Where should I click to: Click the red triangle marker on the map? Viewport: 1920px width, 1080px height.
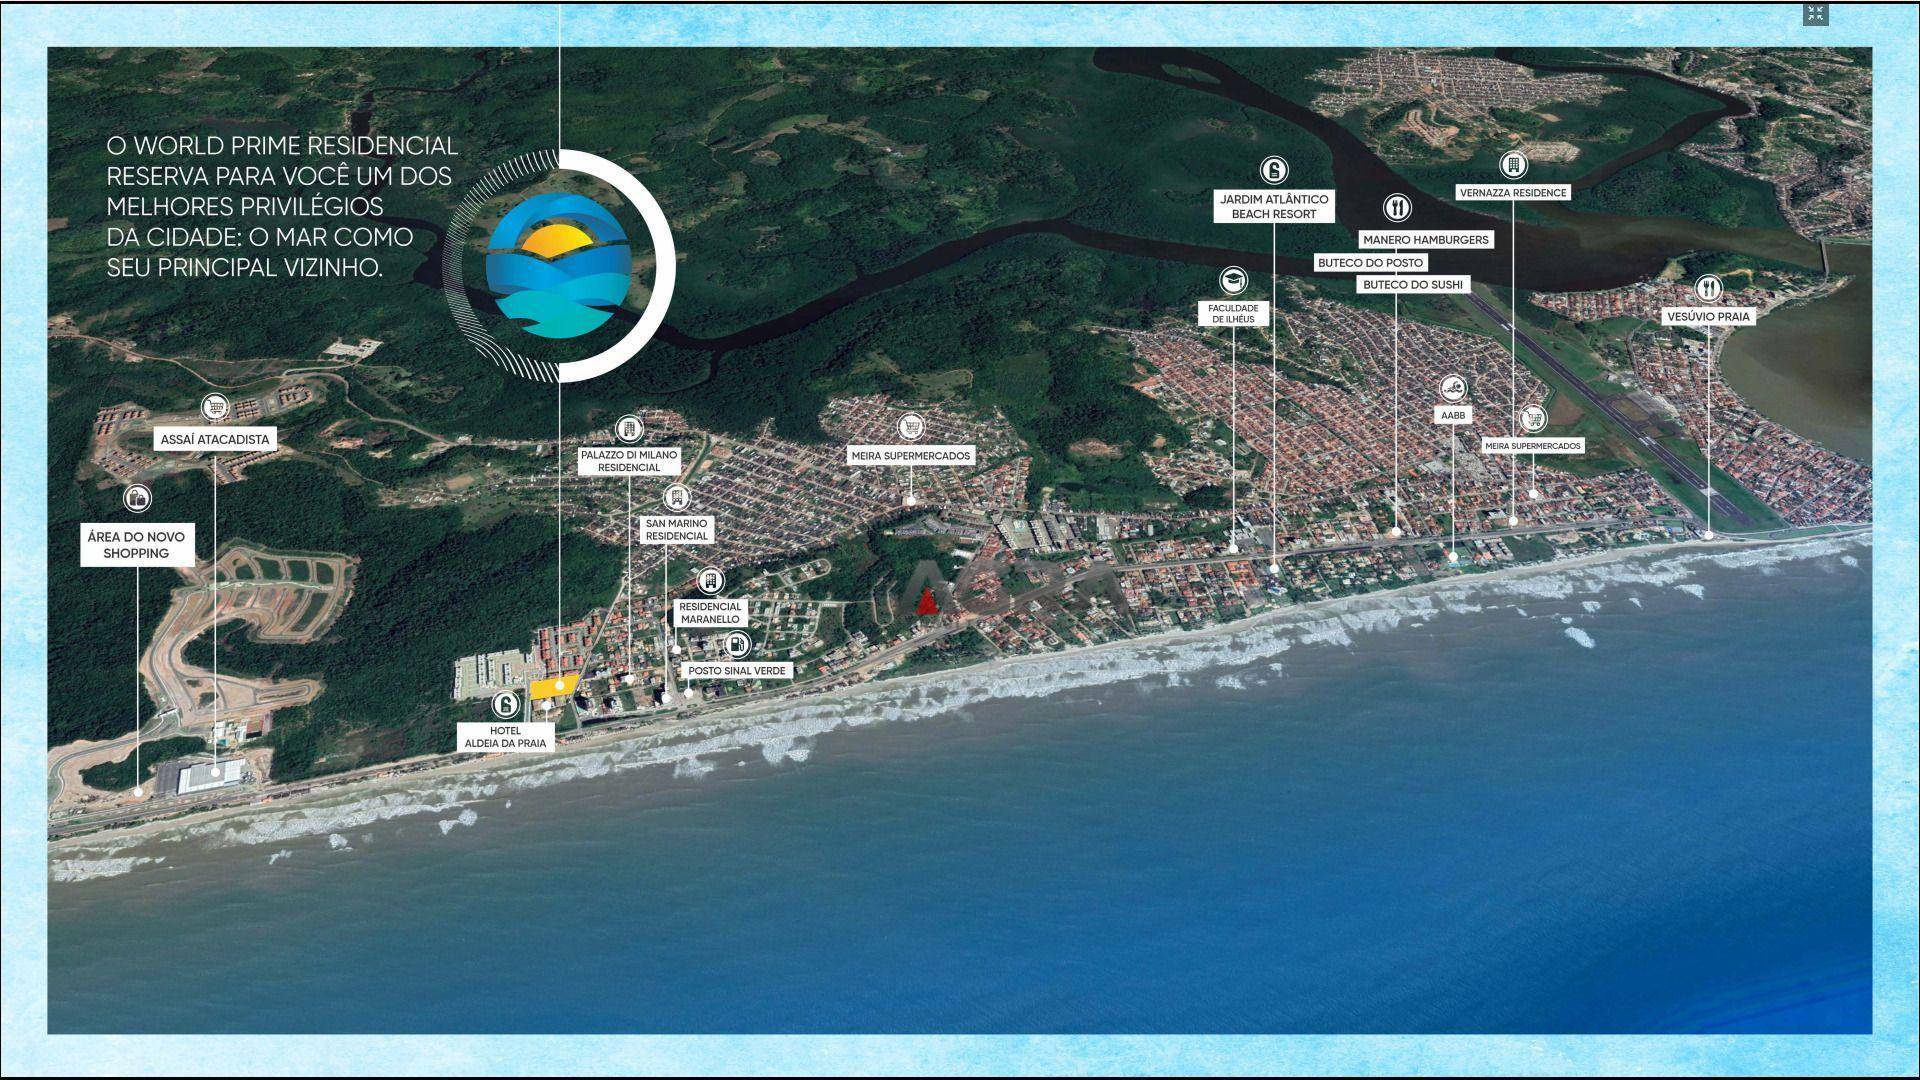(927, 601)
